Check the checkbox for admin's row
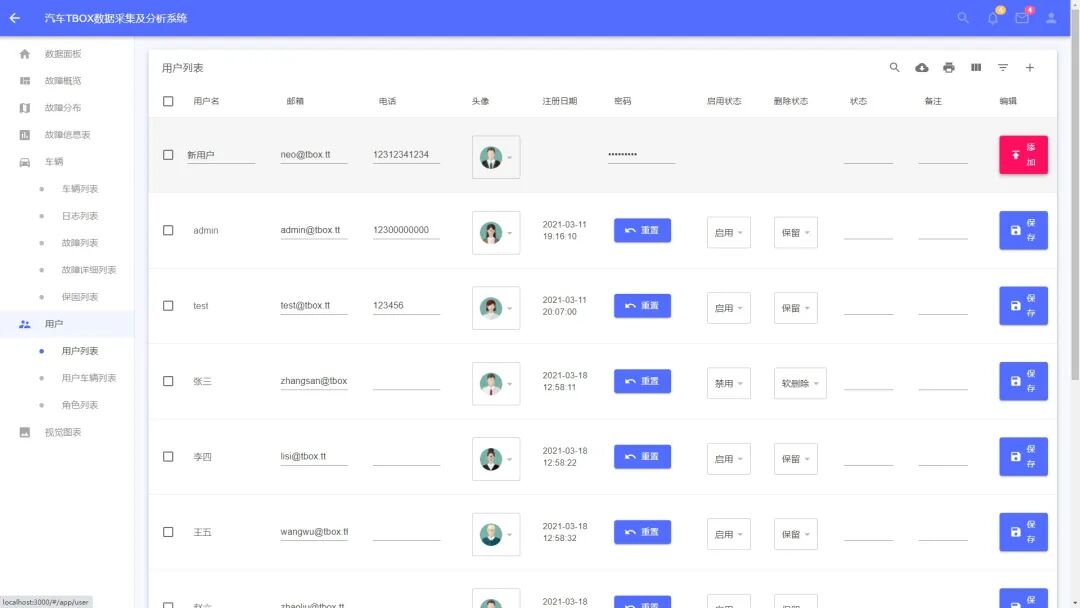This screenshot has width=1080, height=608. click(168, 230)
